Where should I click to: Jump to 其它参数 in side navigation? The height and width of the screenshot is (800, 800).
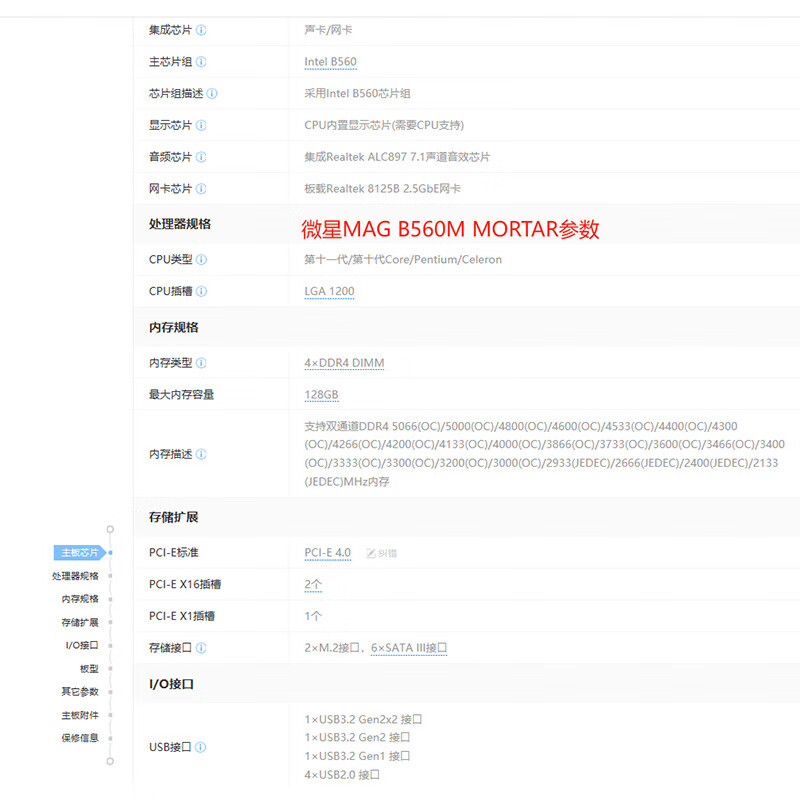point(80,692)
